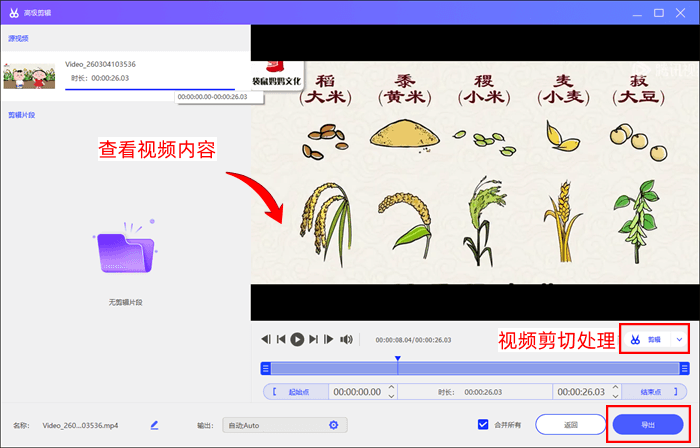Screen dimensions: 700x448
Task: Play the video preview
Action: tap(297, 340)
